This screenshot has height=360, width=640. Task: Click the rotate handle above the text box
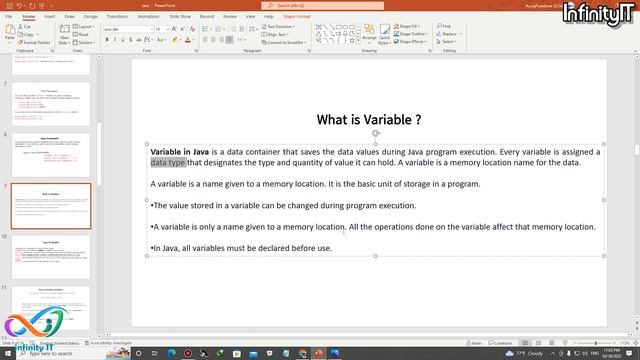coord(376,133)
